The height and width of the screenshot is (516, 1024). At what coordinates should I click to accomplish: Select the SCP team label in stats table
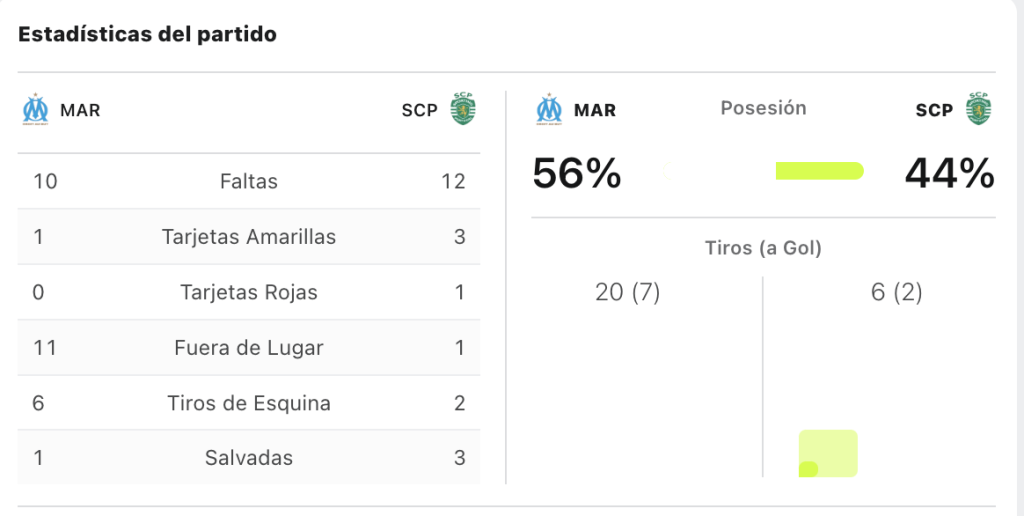pos(419,110)
